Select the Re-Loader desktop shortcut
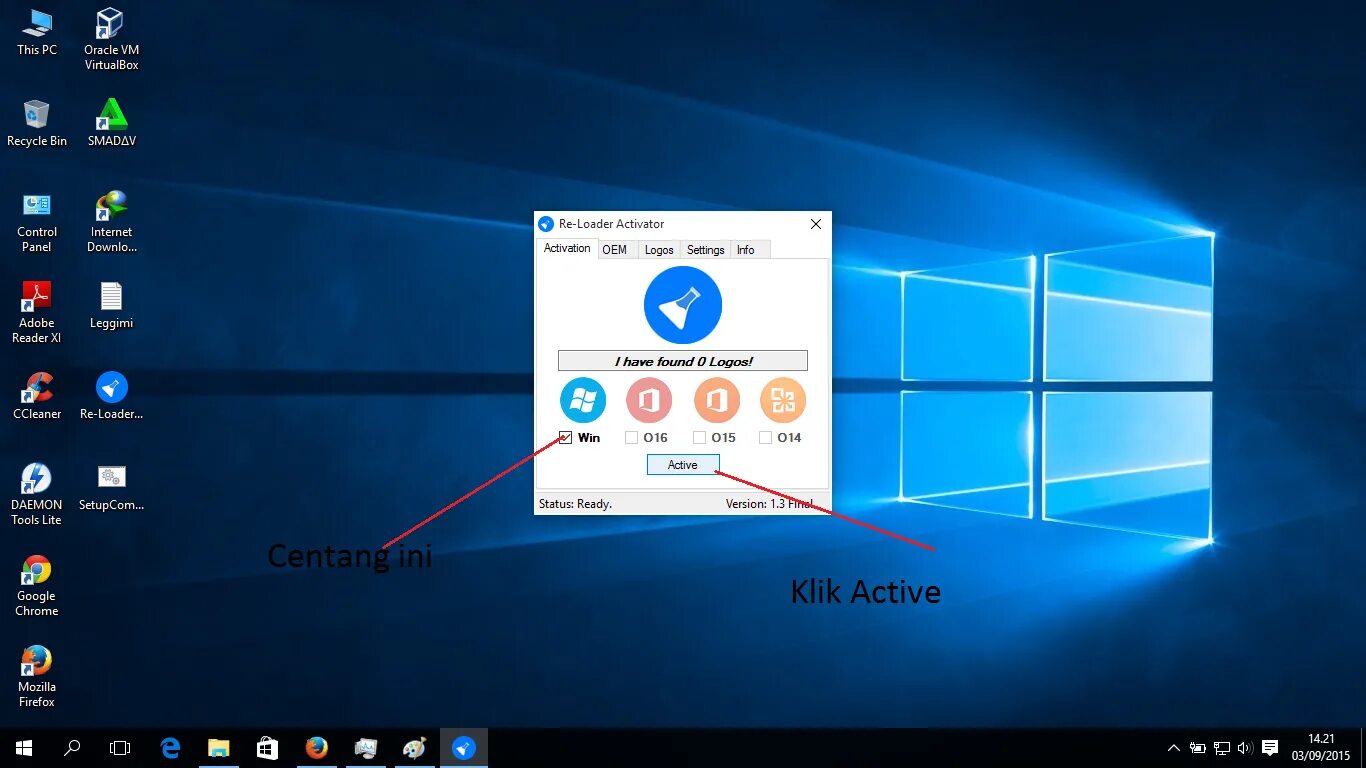The width and height of the screenshot is (1366, 768). (111, 396)
